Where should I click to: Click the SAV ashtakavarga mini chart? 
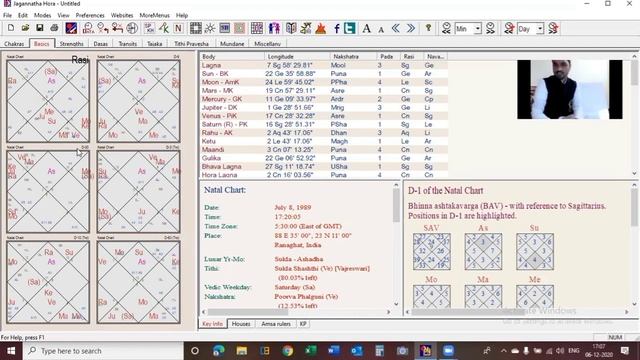click(431, 251)
